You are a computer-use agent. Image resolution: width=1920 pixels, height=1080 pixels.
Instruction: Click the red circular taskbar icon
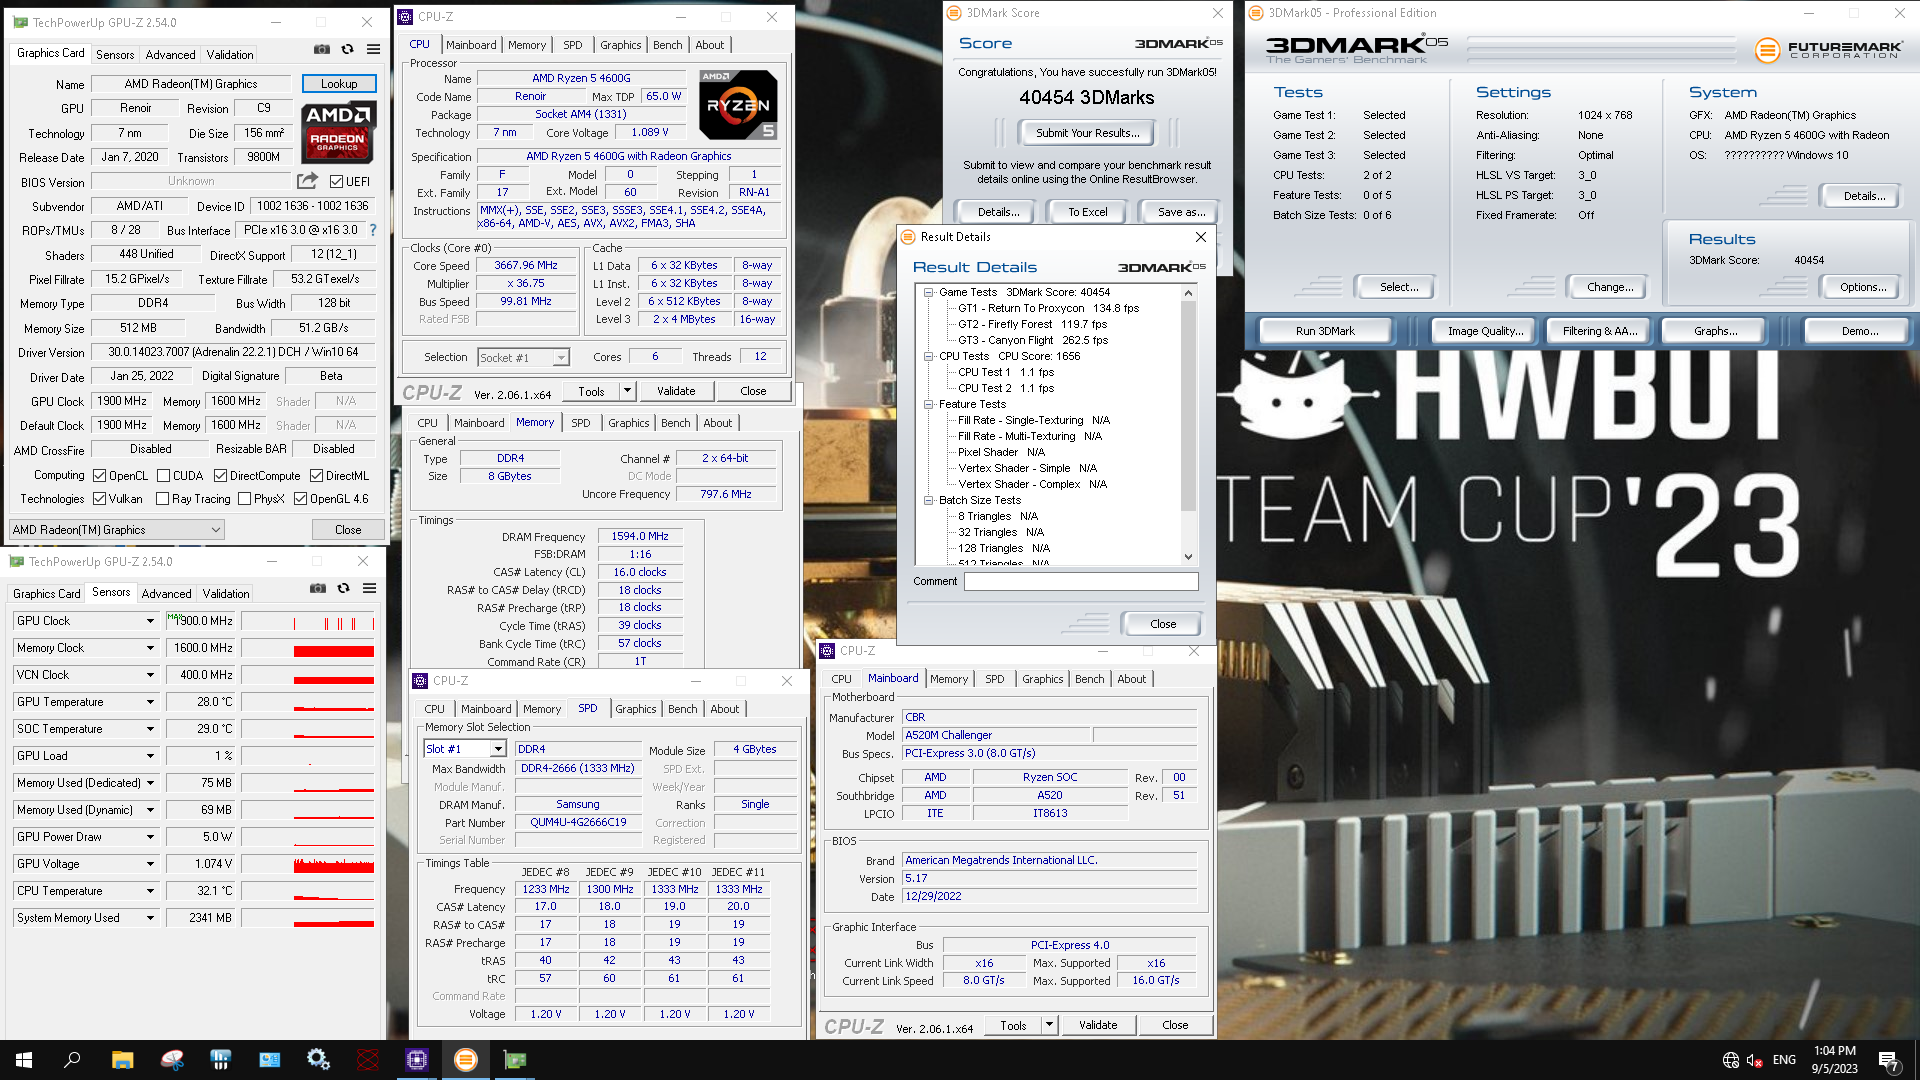pyautogui.click(x=368, y=1060)
